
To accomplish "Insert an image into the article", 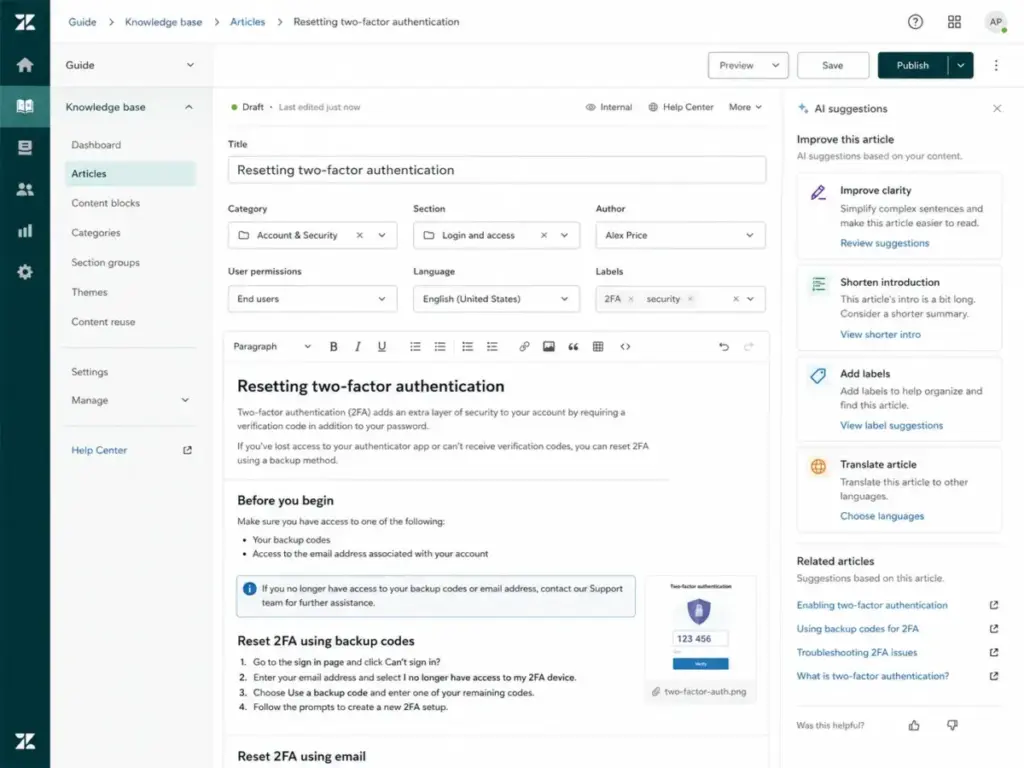I will pyautogui.click(x=549, y=347).
